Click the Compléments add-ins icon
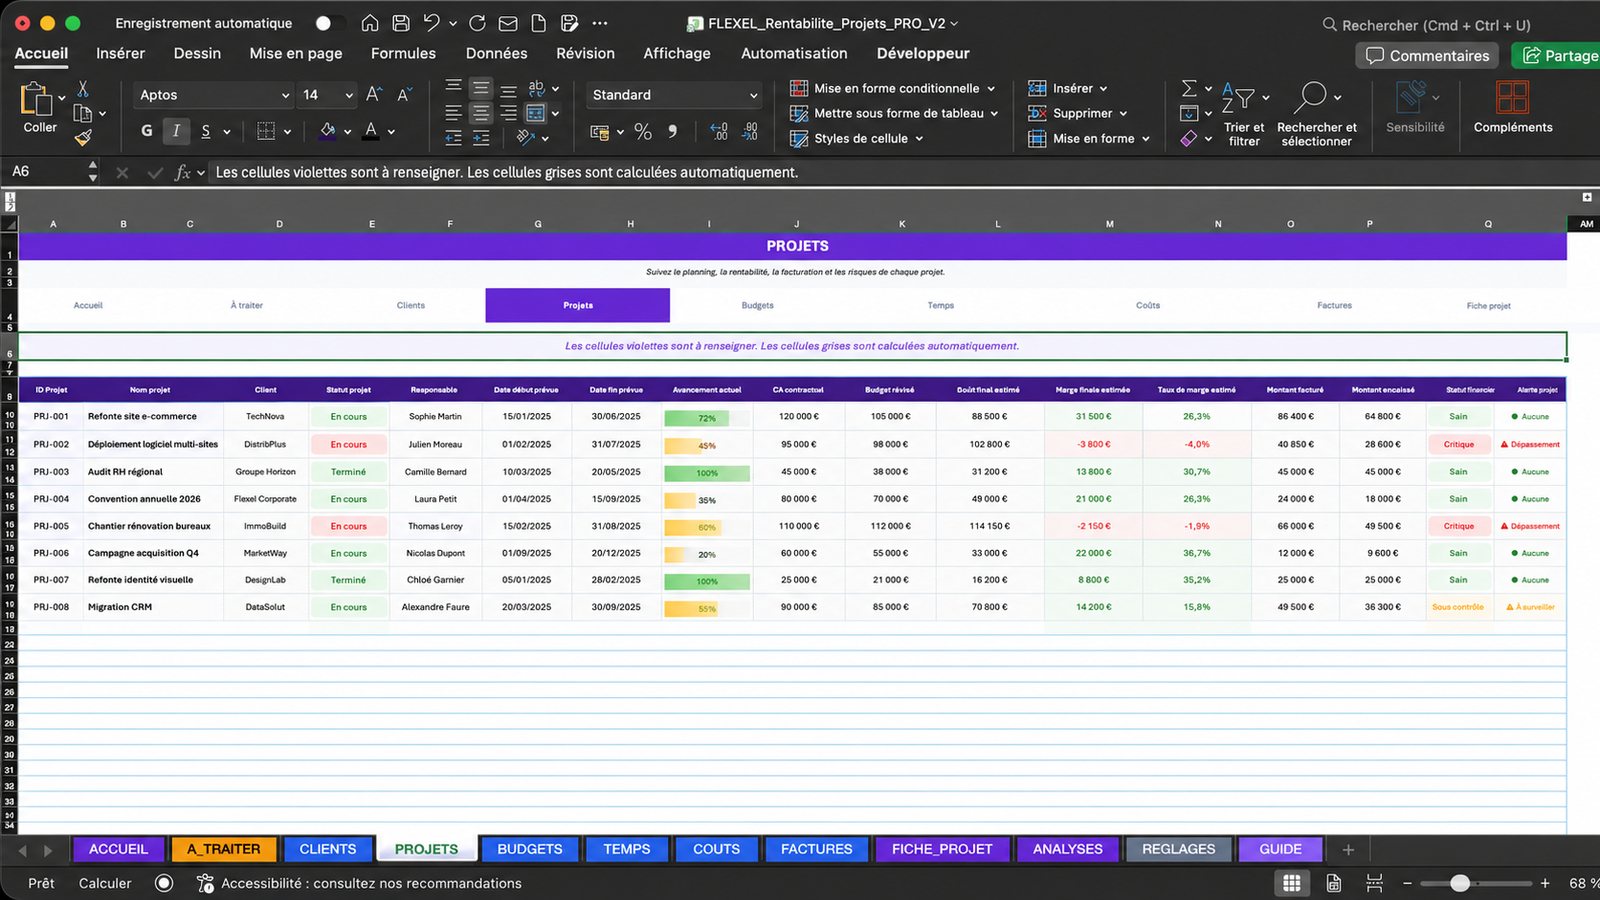 (x=1512, y=98)
